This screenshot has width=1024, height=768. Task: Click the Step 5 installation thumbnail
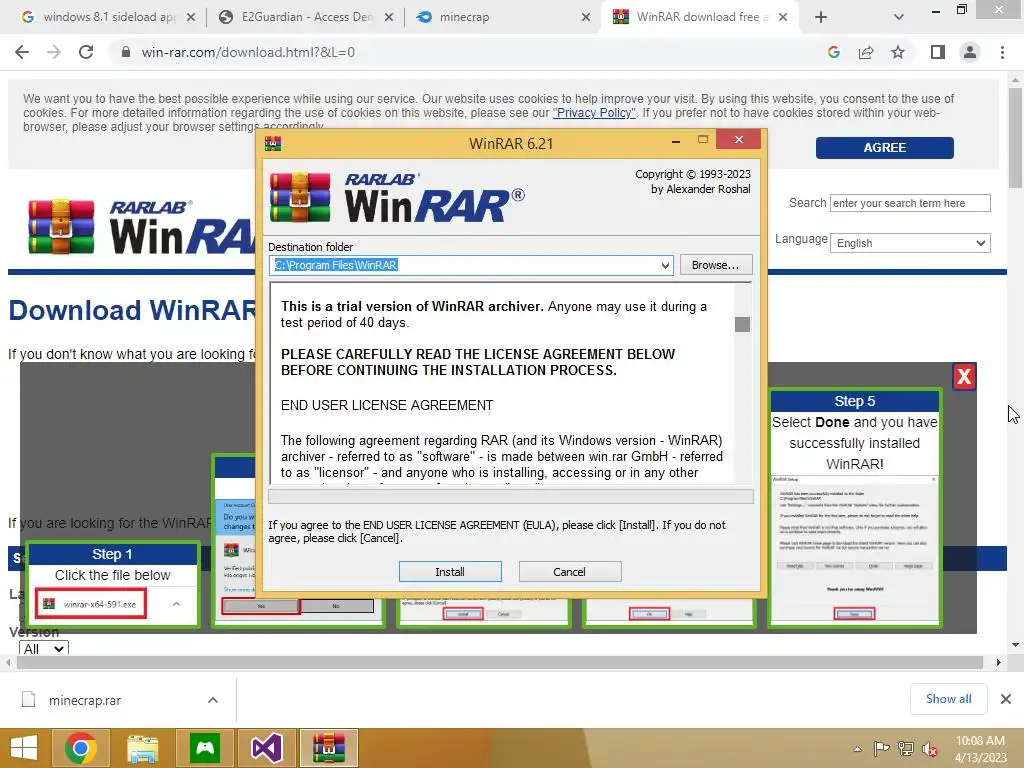tap(855, 508)
